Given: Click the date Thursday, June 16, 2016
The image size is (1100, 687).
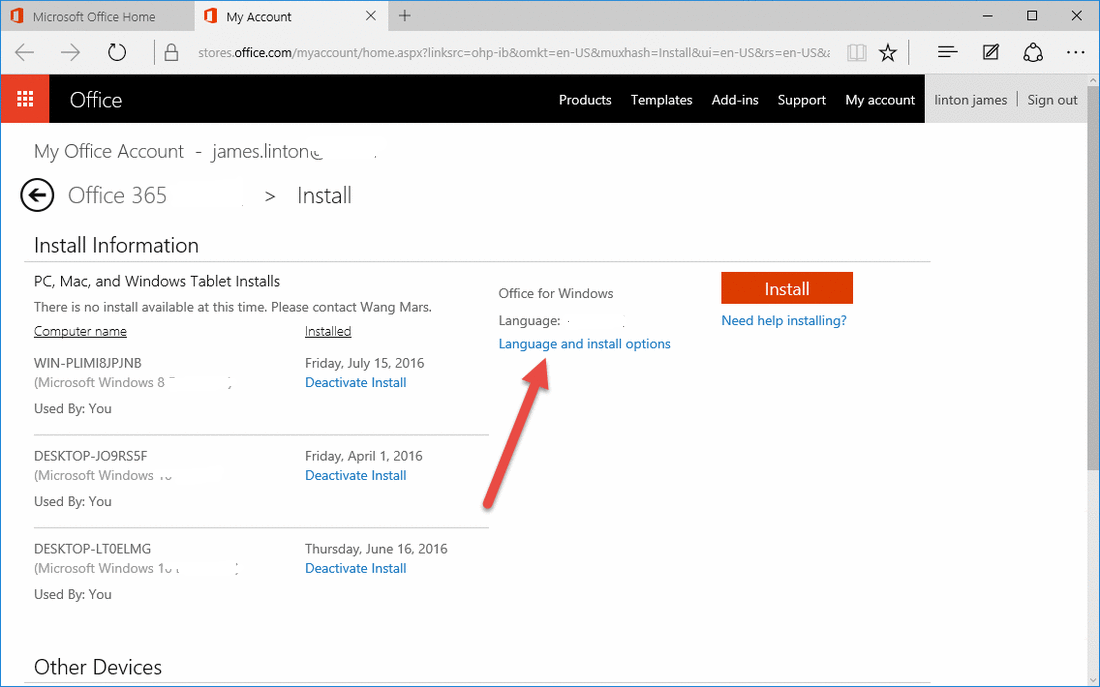Looking at the screenshot, I should [376, 549].
